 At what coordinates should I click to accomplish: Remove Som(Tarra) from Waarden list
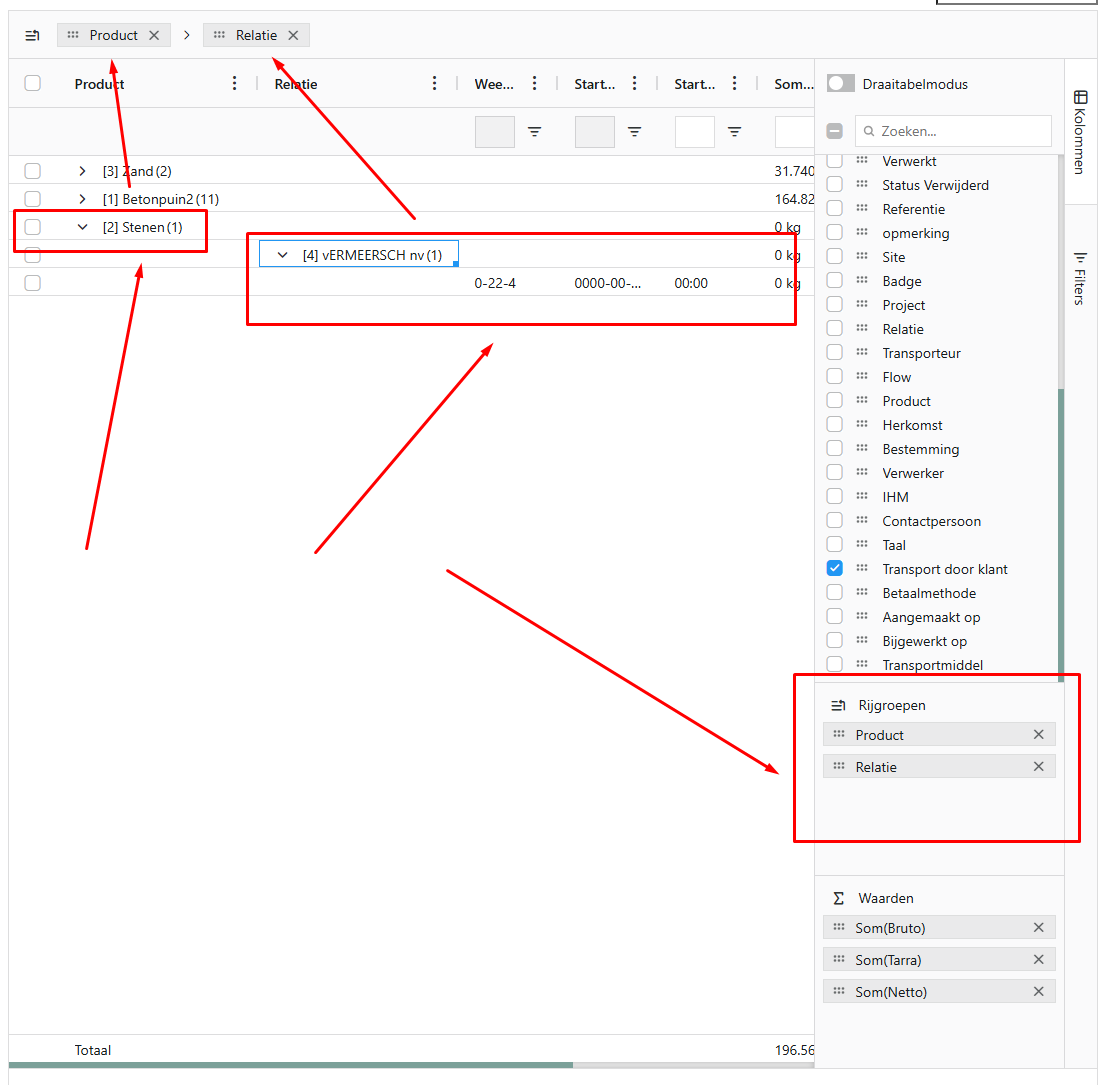click(x=1038, y=960)
